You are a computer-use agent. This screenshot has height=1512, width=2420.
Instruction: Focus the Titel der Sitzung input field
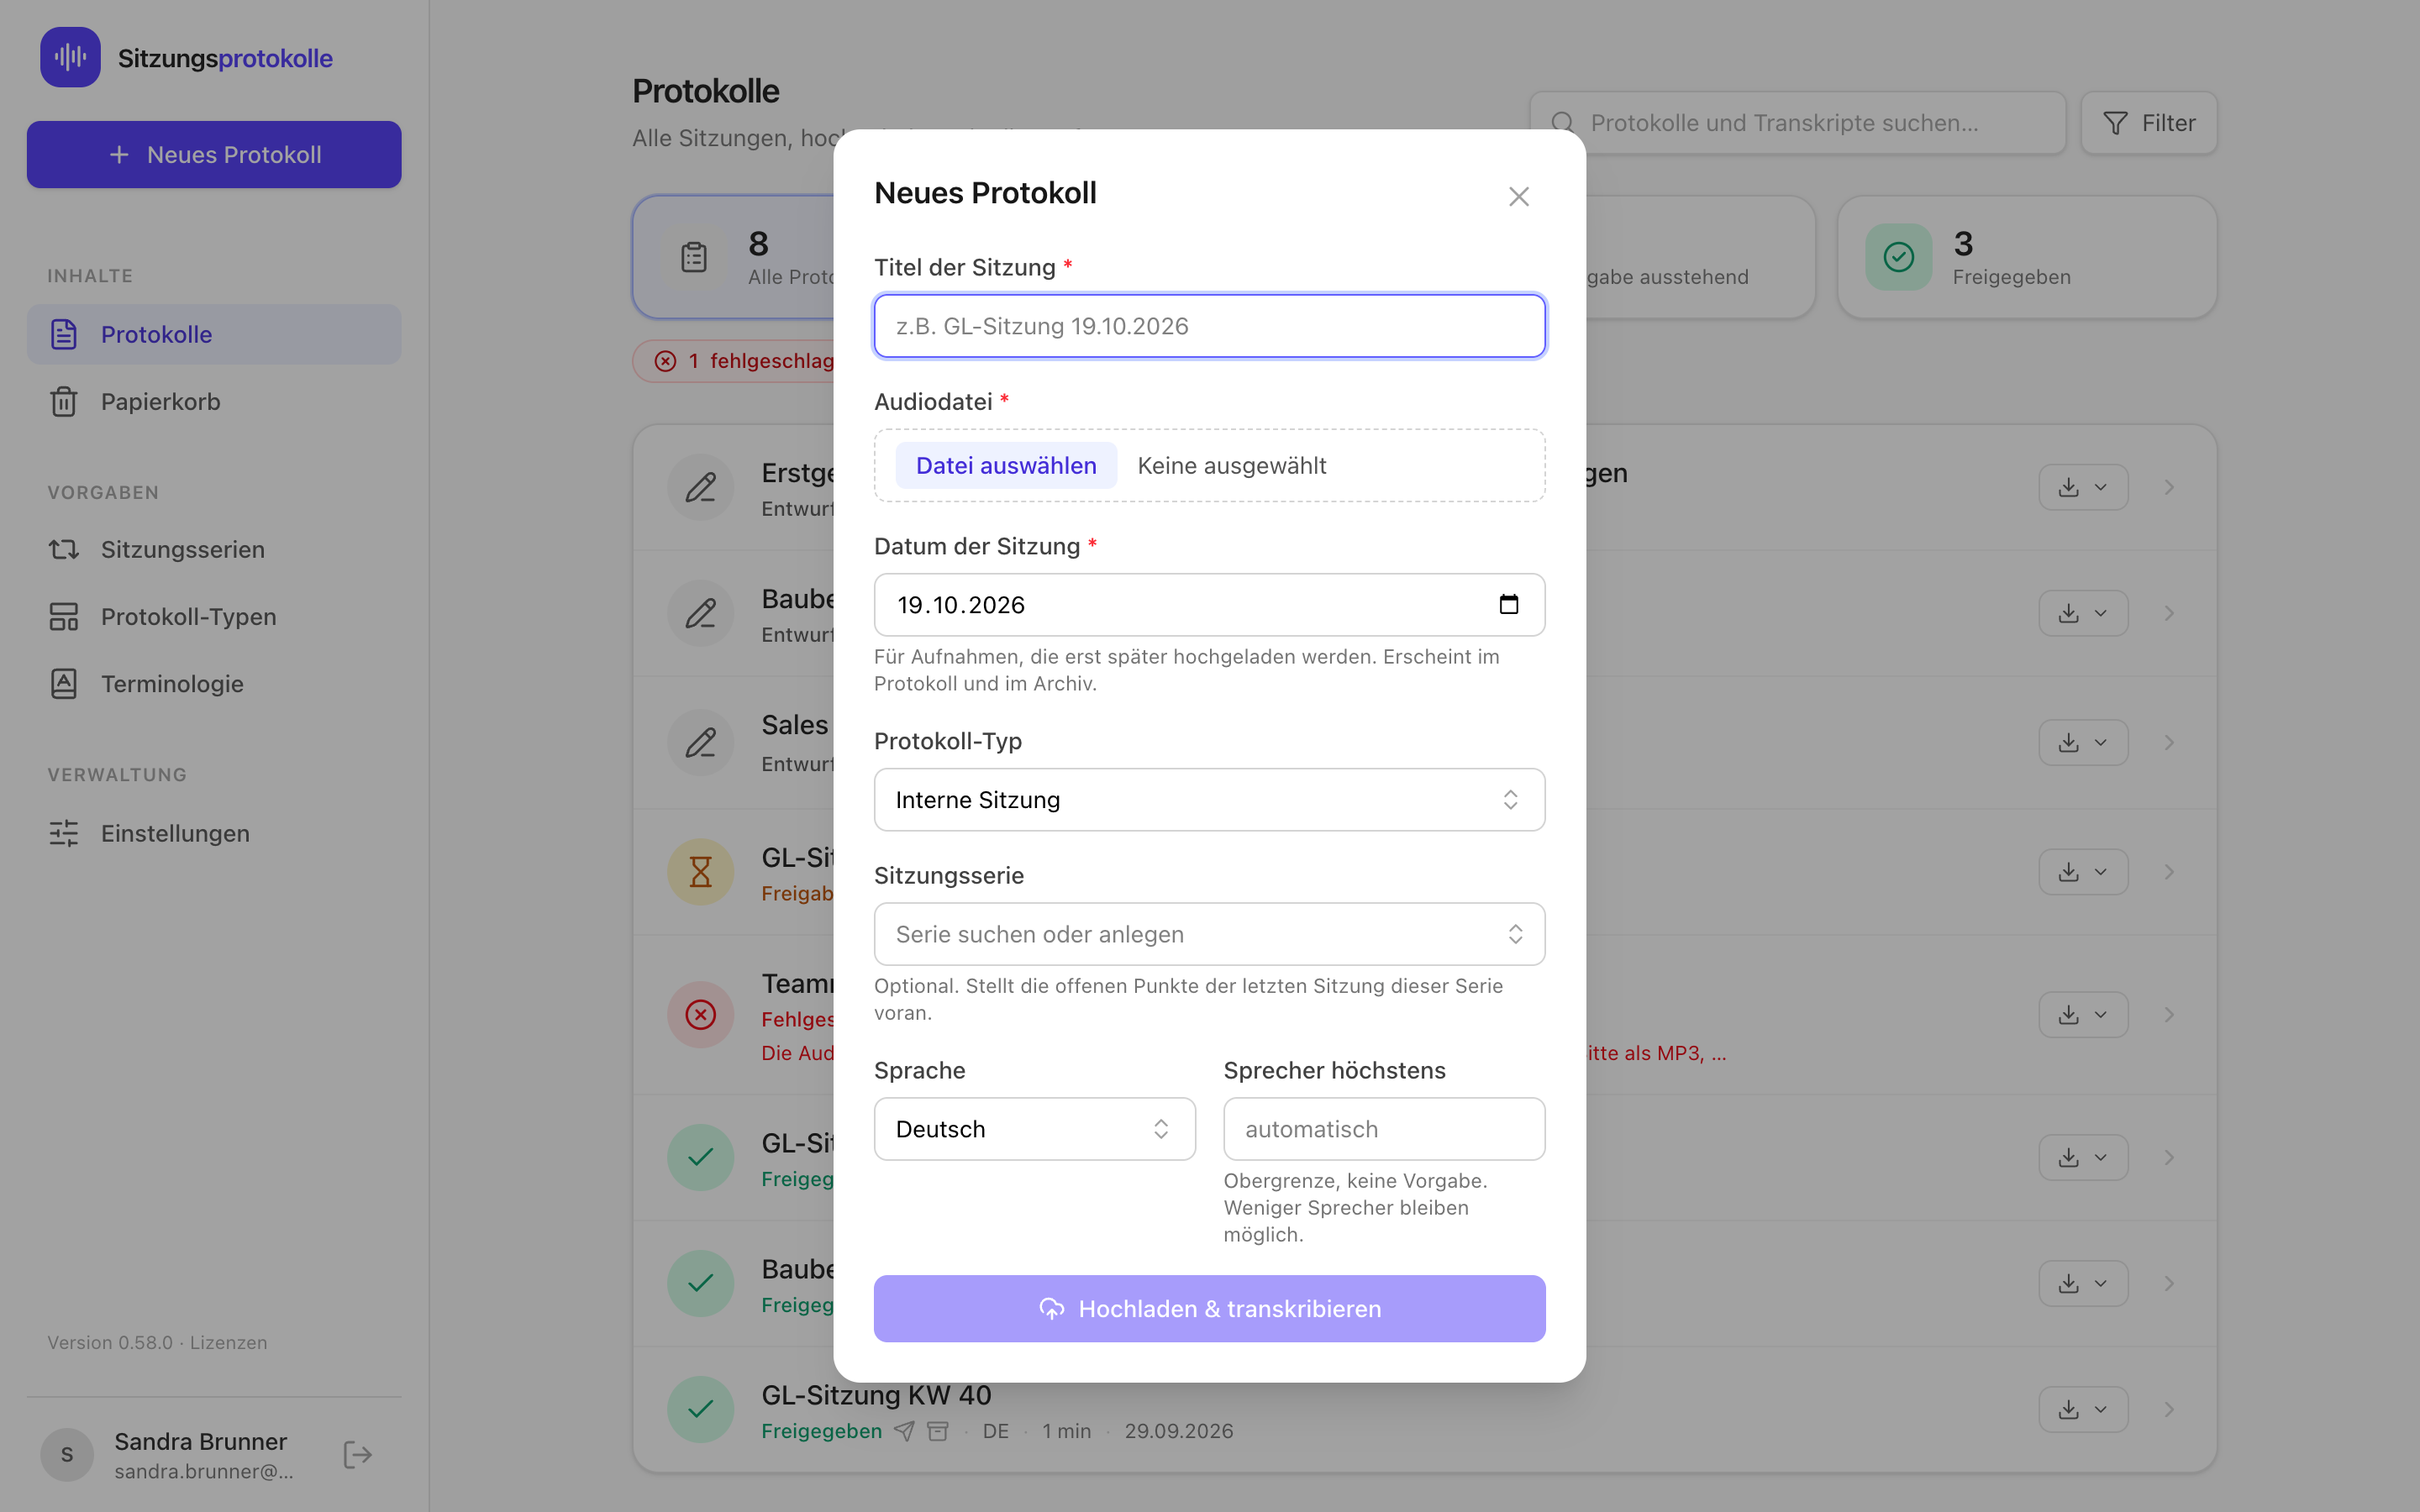(1209, 326)
